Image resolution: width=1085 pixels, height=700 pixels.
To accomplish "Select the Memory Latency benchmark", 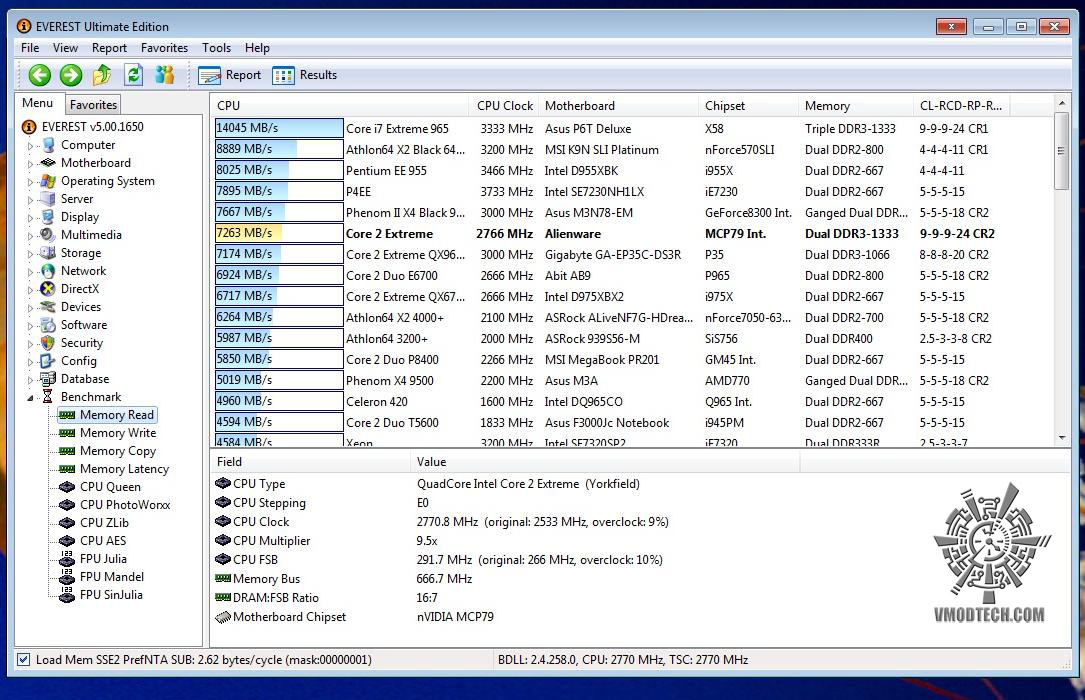I will [x=124, y=468].
